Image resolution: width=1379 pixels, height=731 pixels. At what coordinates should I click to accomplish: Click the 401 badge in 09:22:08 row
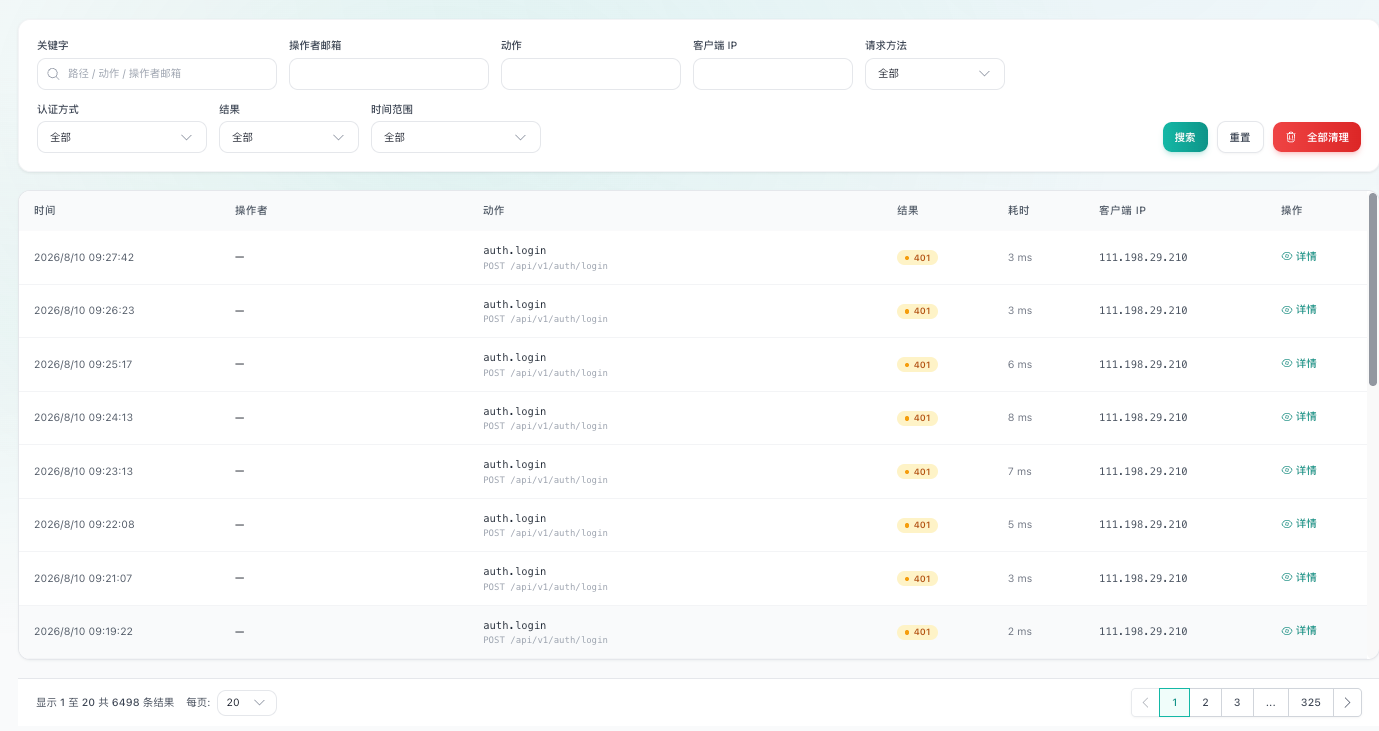tap(917, 525)
